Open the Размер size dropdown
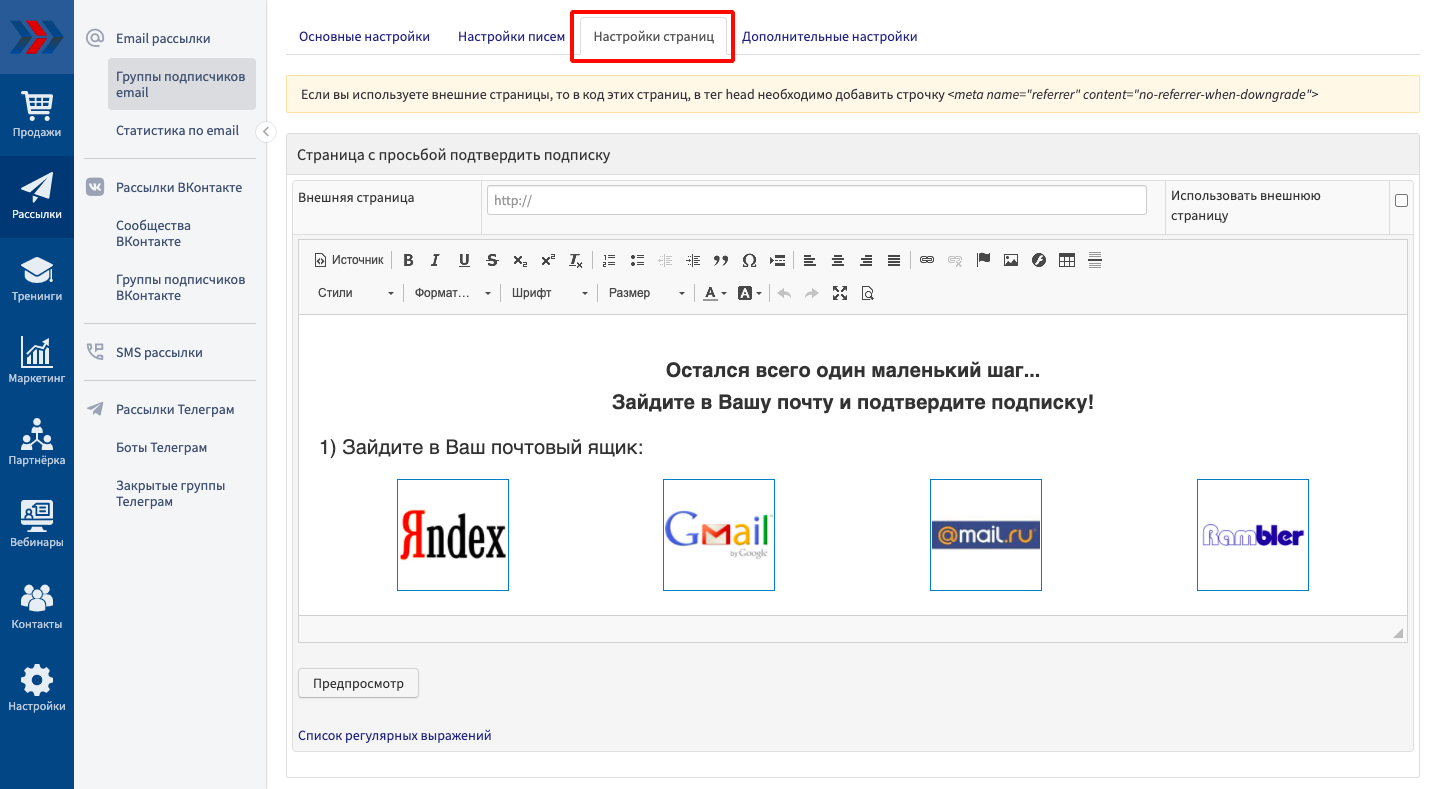Image resolution: width=1440 pixels, height=789 pixels. pyautogui.click(x=646, y=293)
